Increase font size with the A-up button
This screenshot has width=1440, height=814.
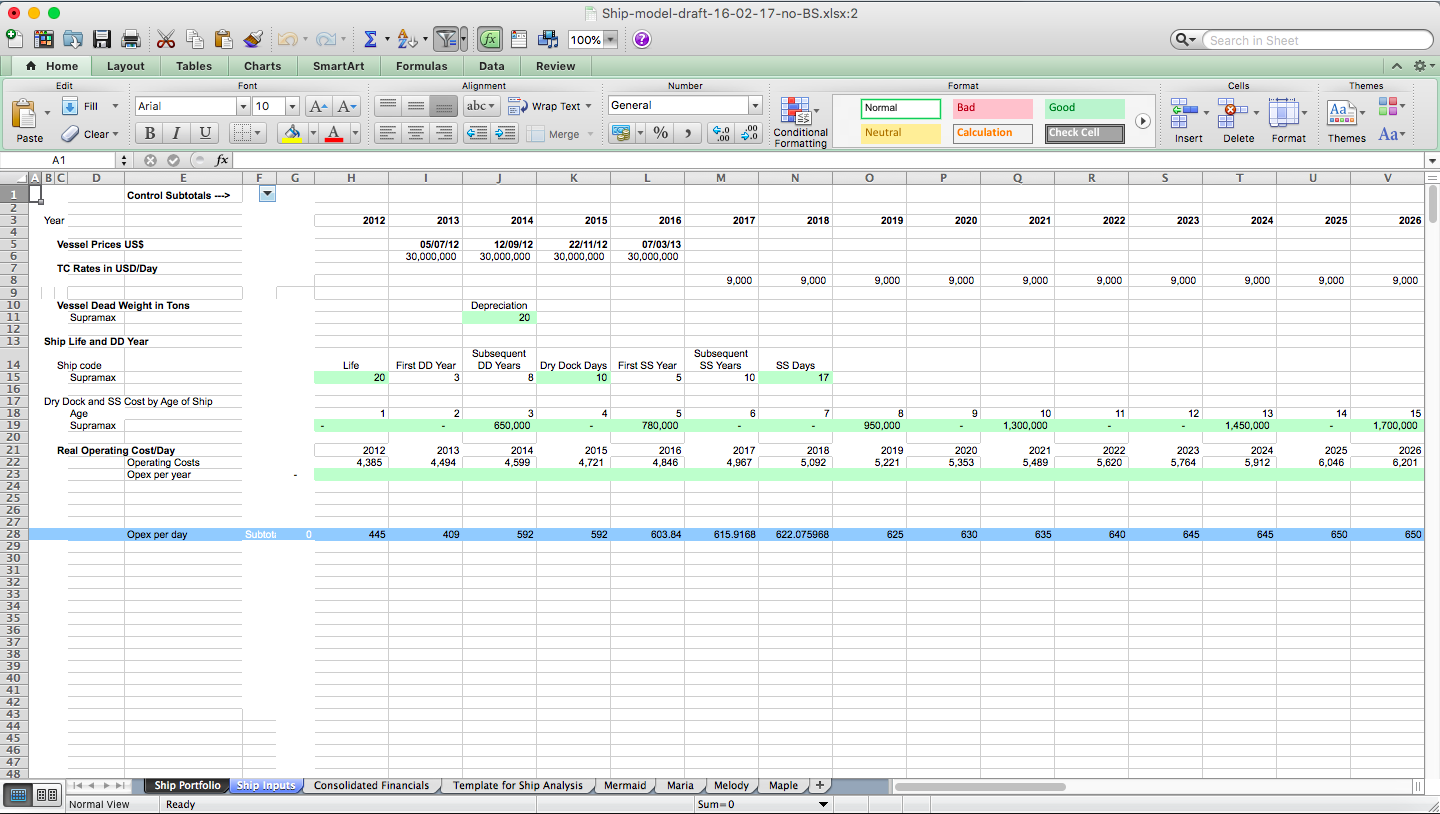tap(318, 106)
